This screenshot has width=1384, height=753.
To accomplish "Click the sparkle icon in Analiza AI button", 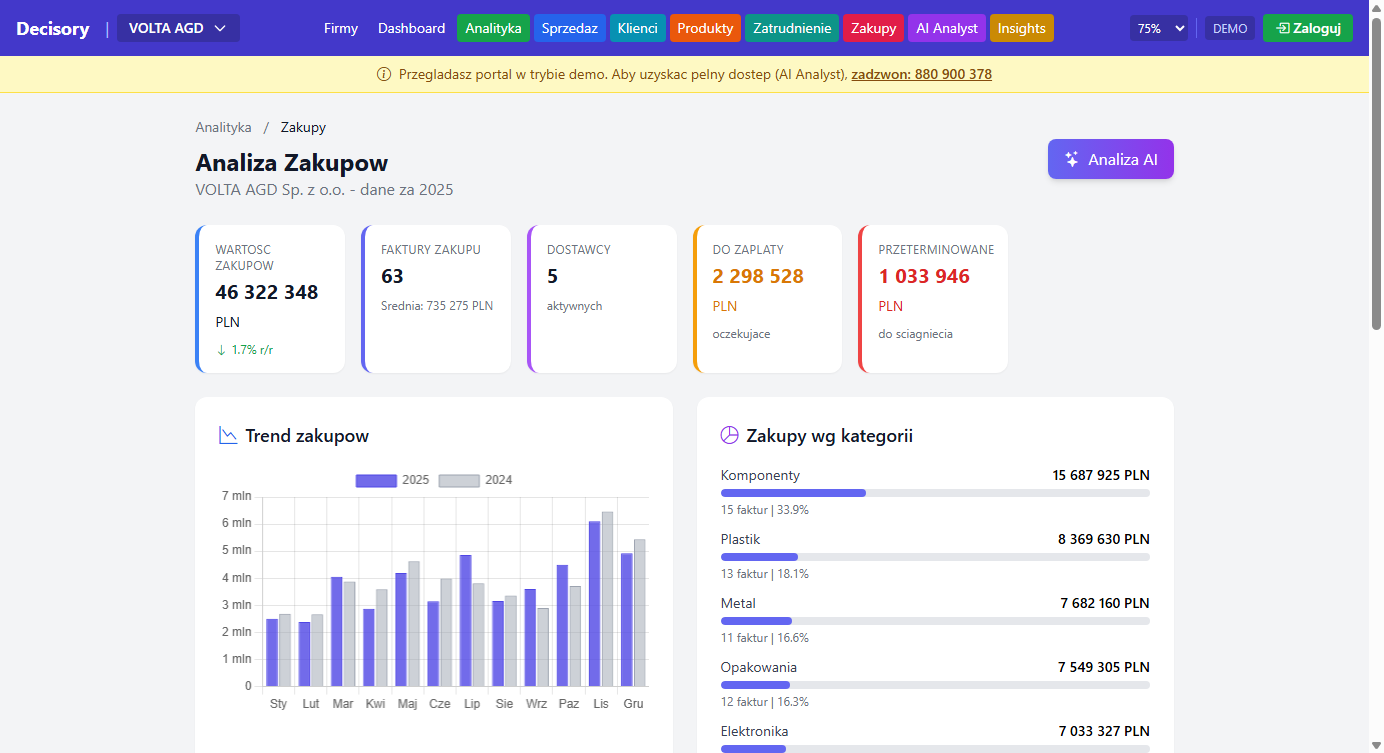I will pos(1072,159).
